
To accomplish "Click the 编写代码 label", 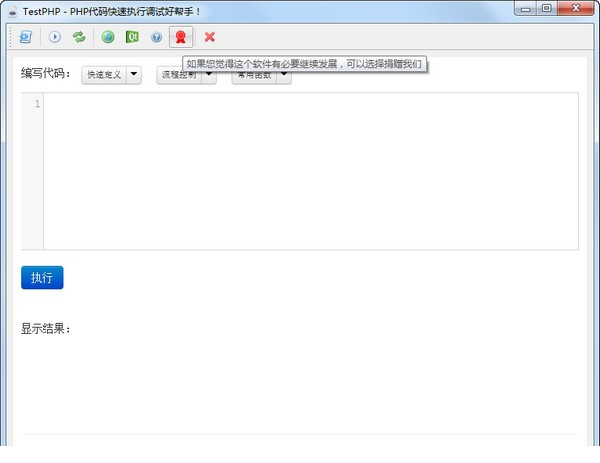I will [x=46, y=73].
